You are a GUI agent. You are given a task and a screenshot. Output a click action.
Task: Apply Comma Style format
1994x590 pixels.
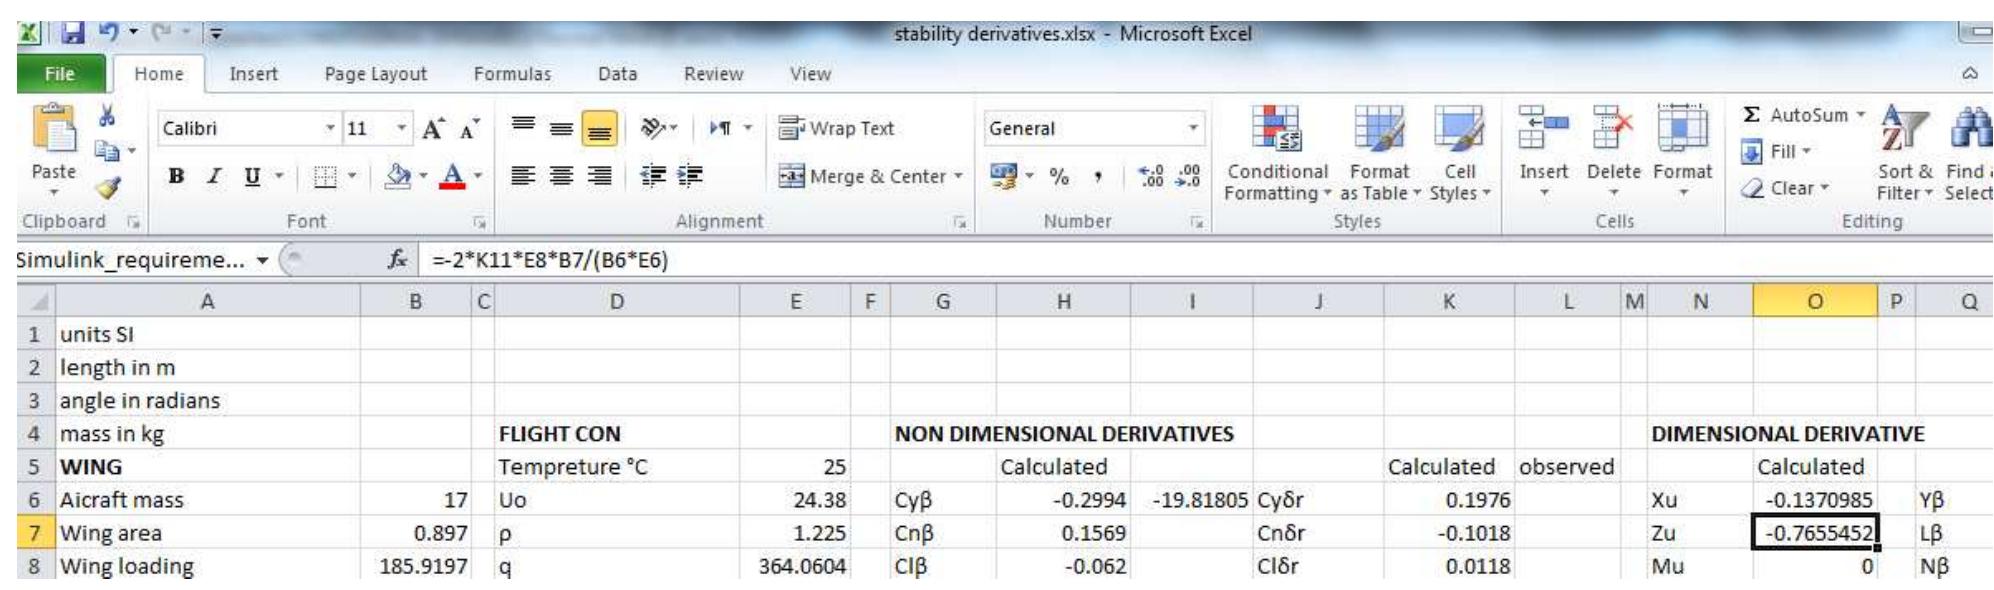pos(1098,177)
